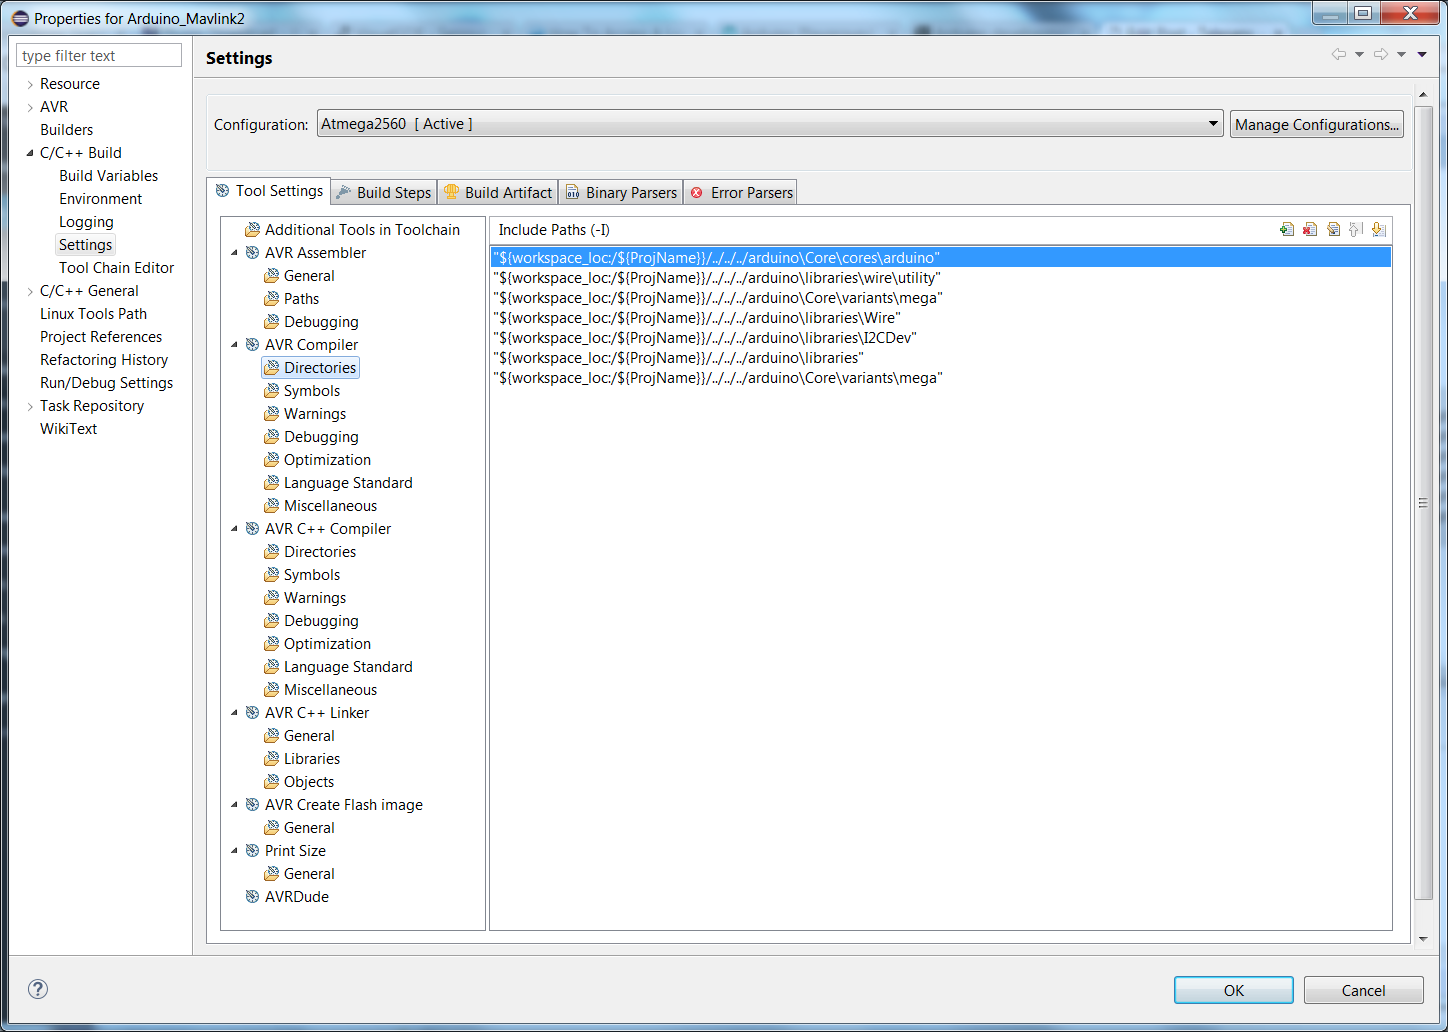1448x1032 pixels.
Task: Collapse the AVR Compiler tool group
Action: pos(235,345)
